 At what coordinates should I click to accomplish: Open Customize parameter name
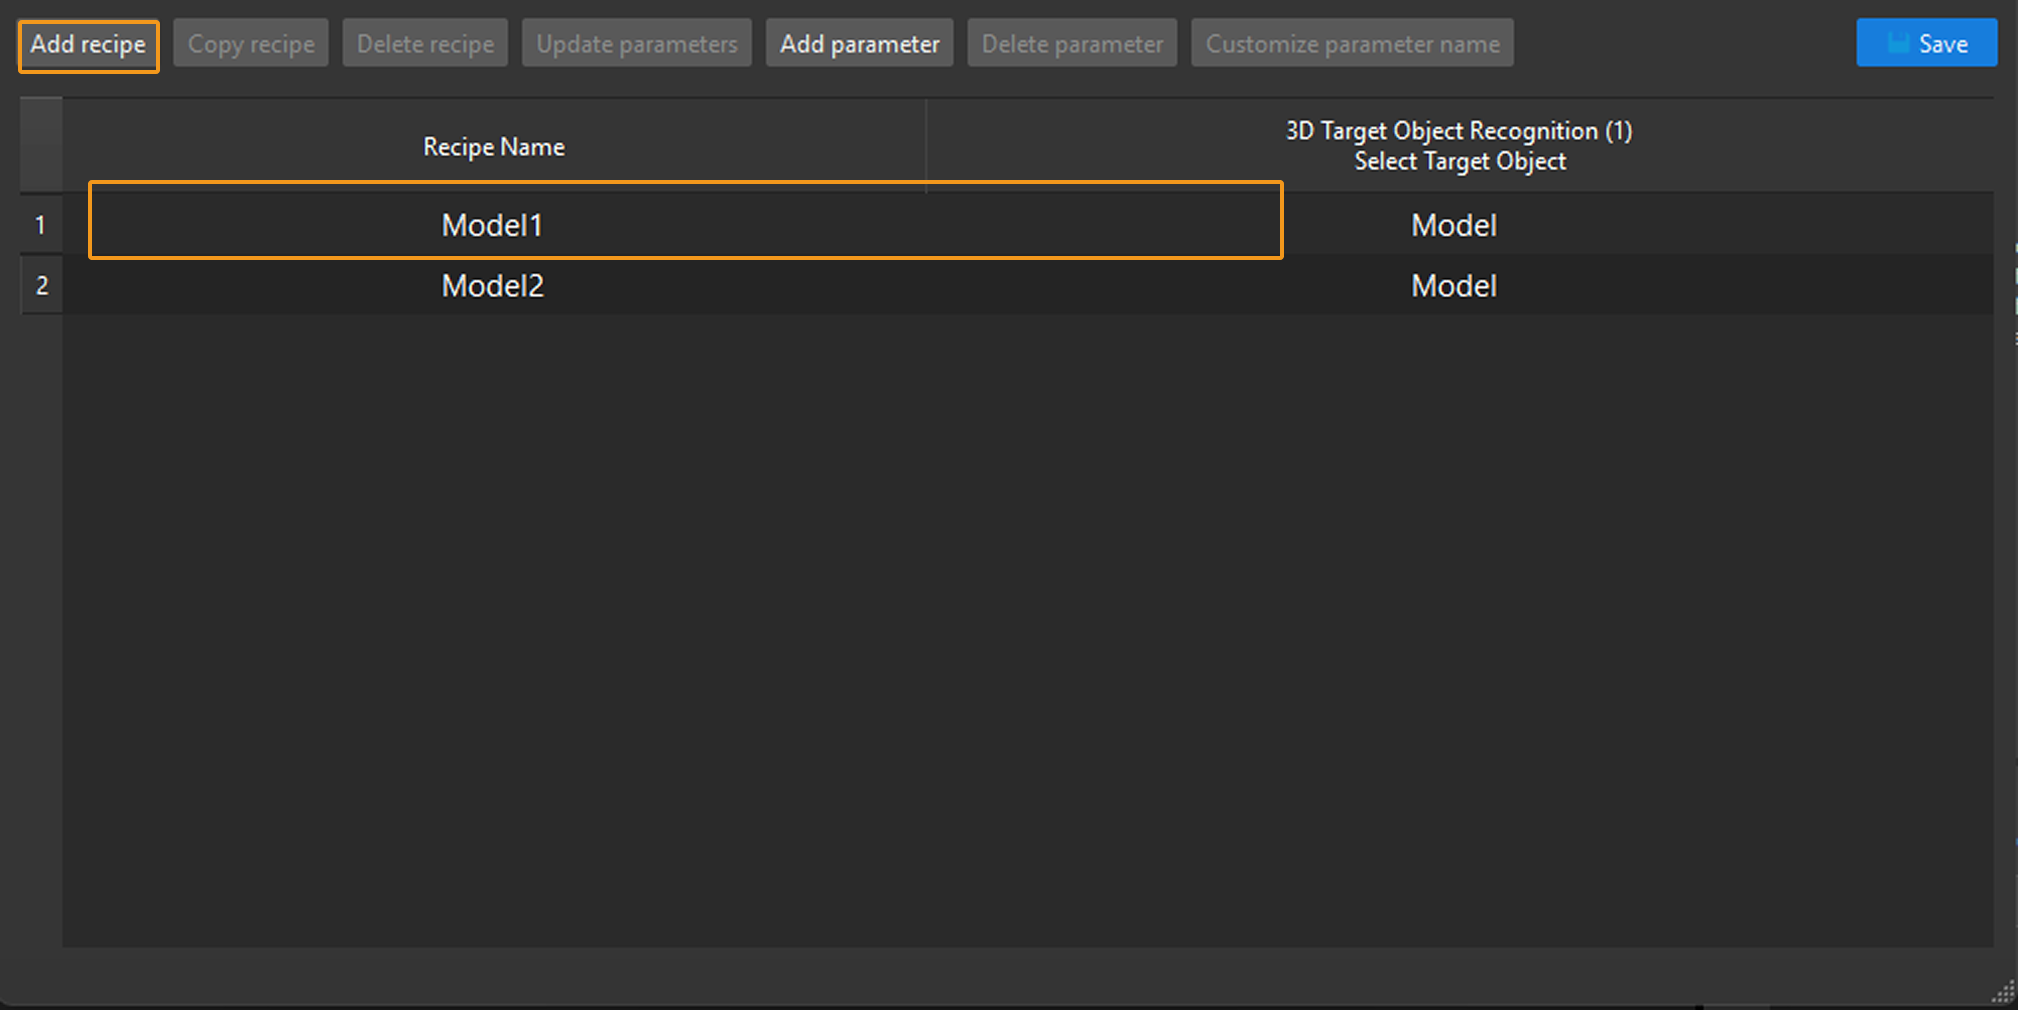point(1352,43)
